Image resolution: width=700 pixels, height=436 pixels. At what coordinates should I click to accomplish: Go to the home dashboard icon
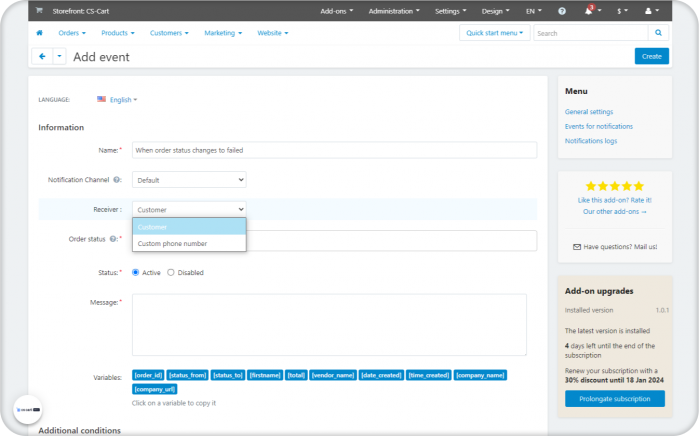point(39,33)
